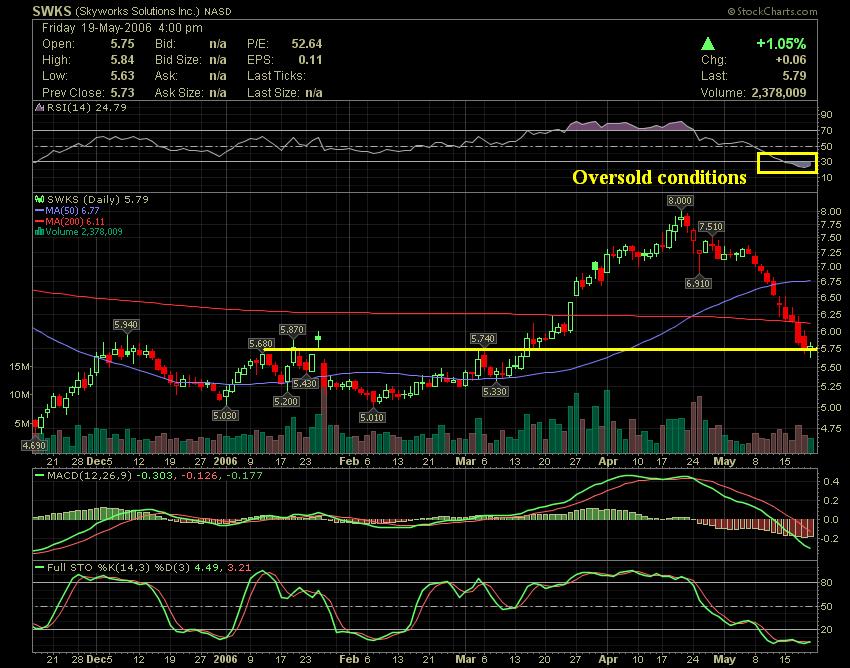Click the 5.200 price tag
The height and width of the screenshot is (668, 850).
(x=285, y=401)
